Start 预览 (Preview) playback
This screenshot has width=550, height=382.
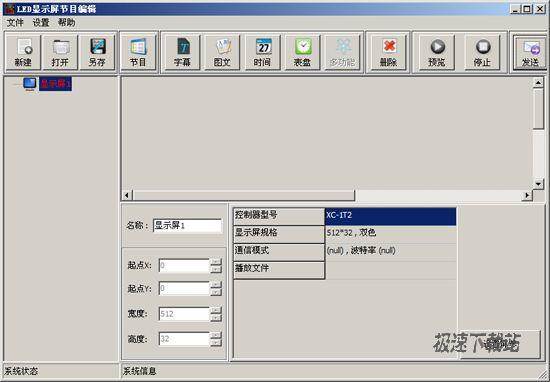(437, 52)
